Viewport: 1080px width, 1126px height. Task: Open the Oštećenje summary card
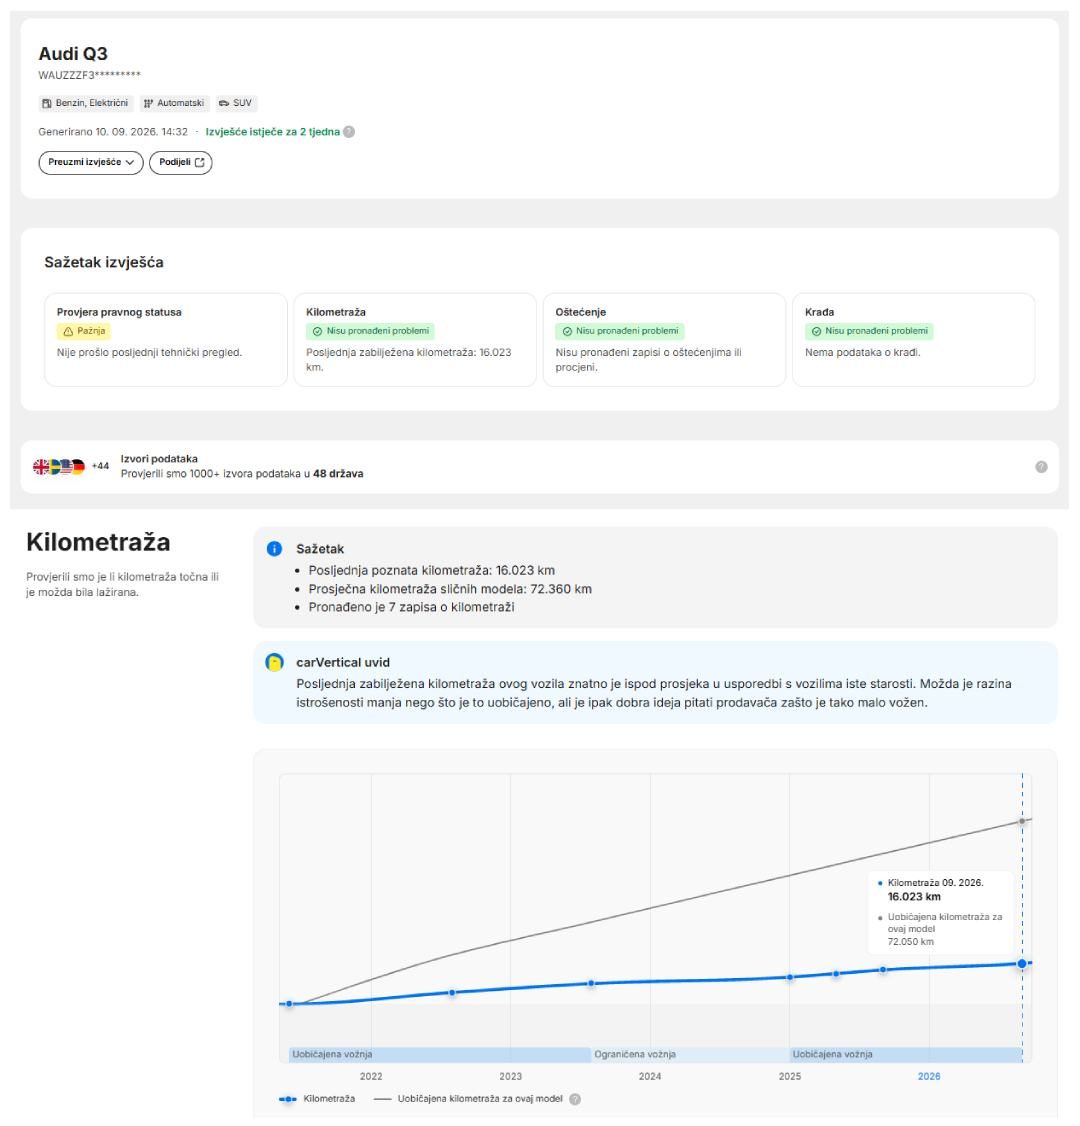tap(664, 340)
